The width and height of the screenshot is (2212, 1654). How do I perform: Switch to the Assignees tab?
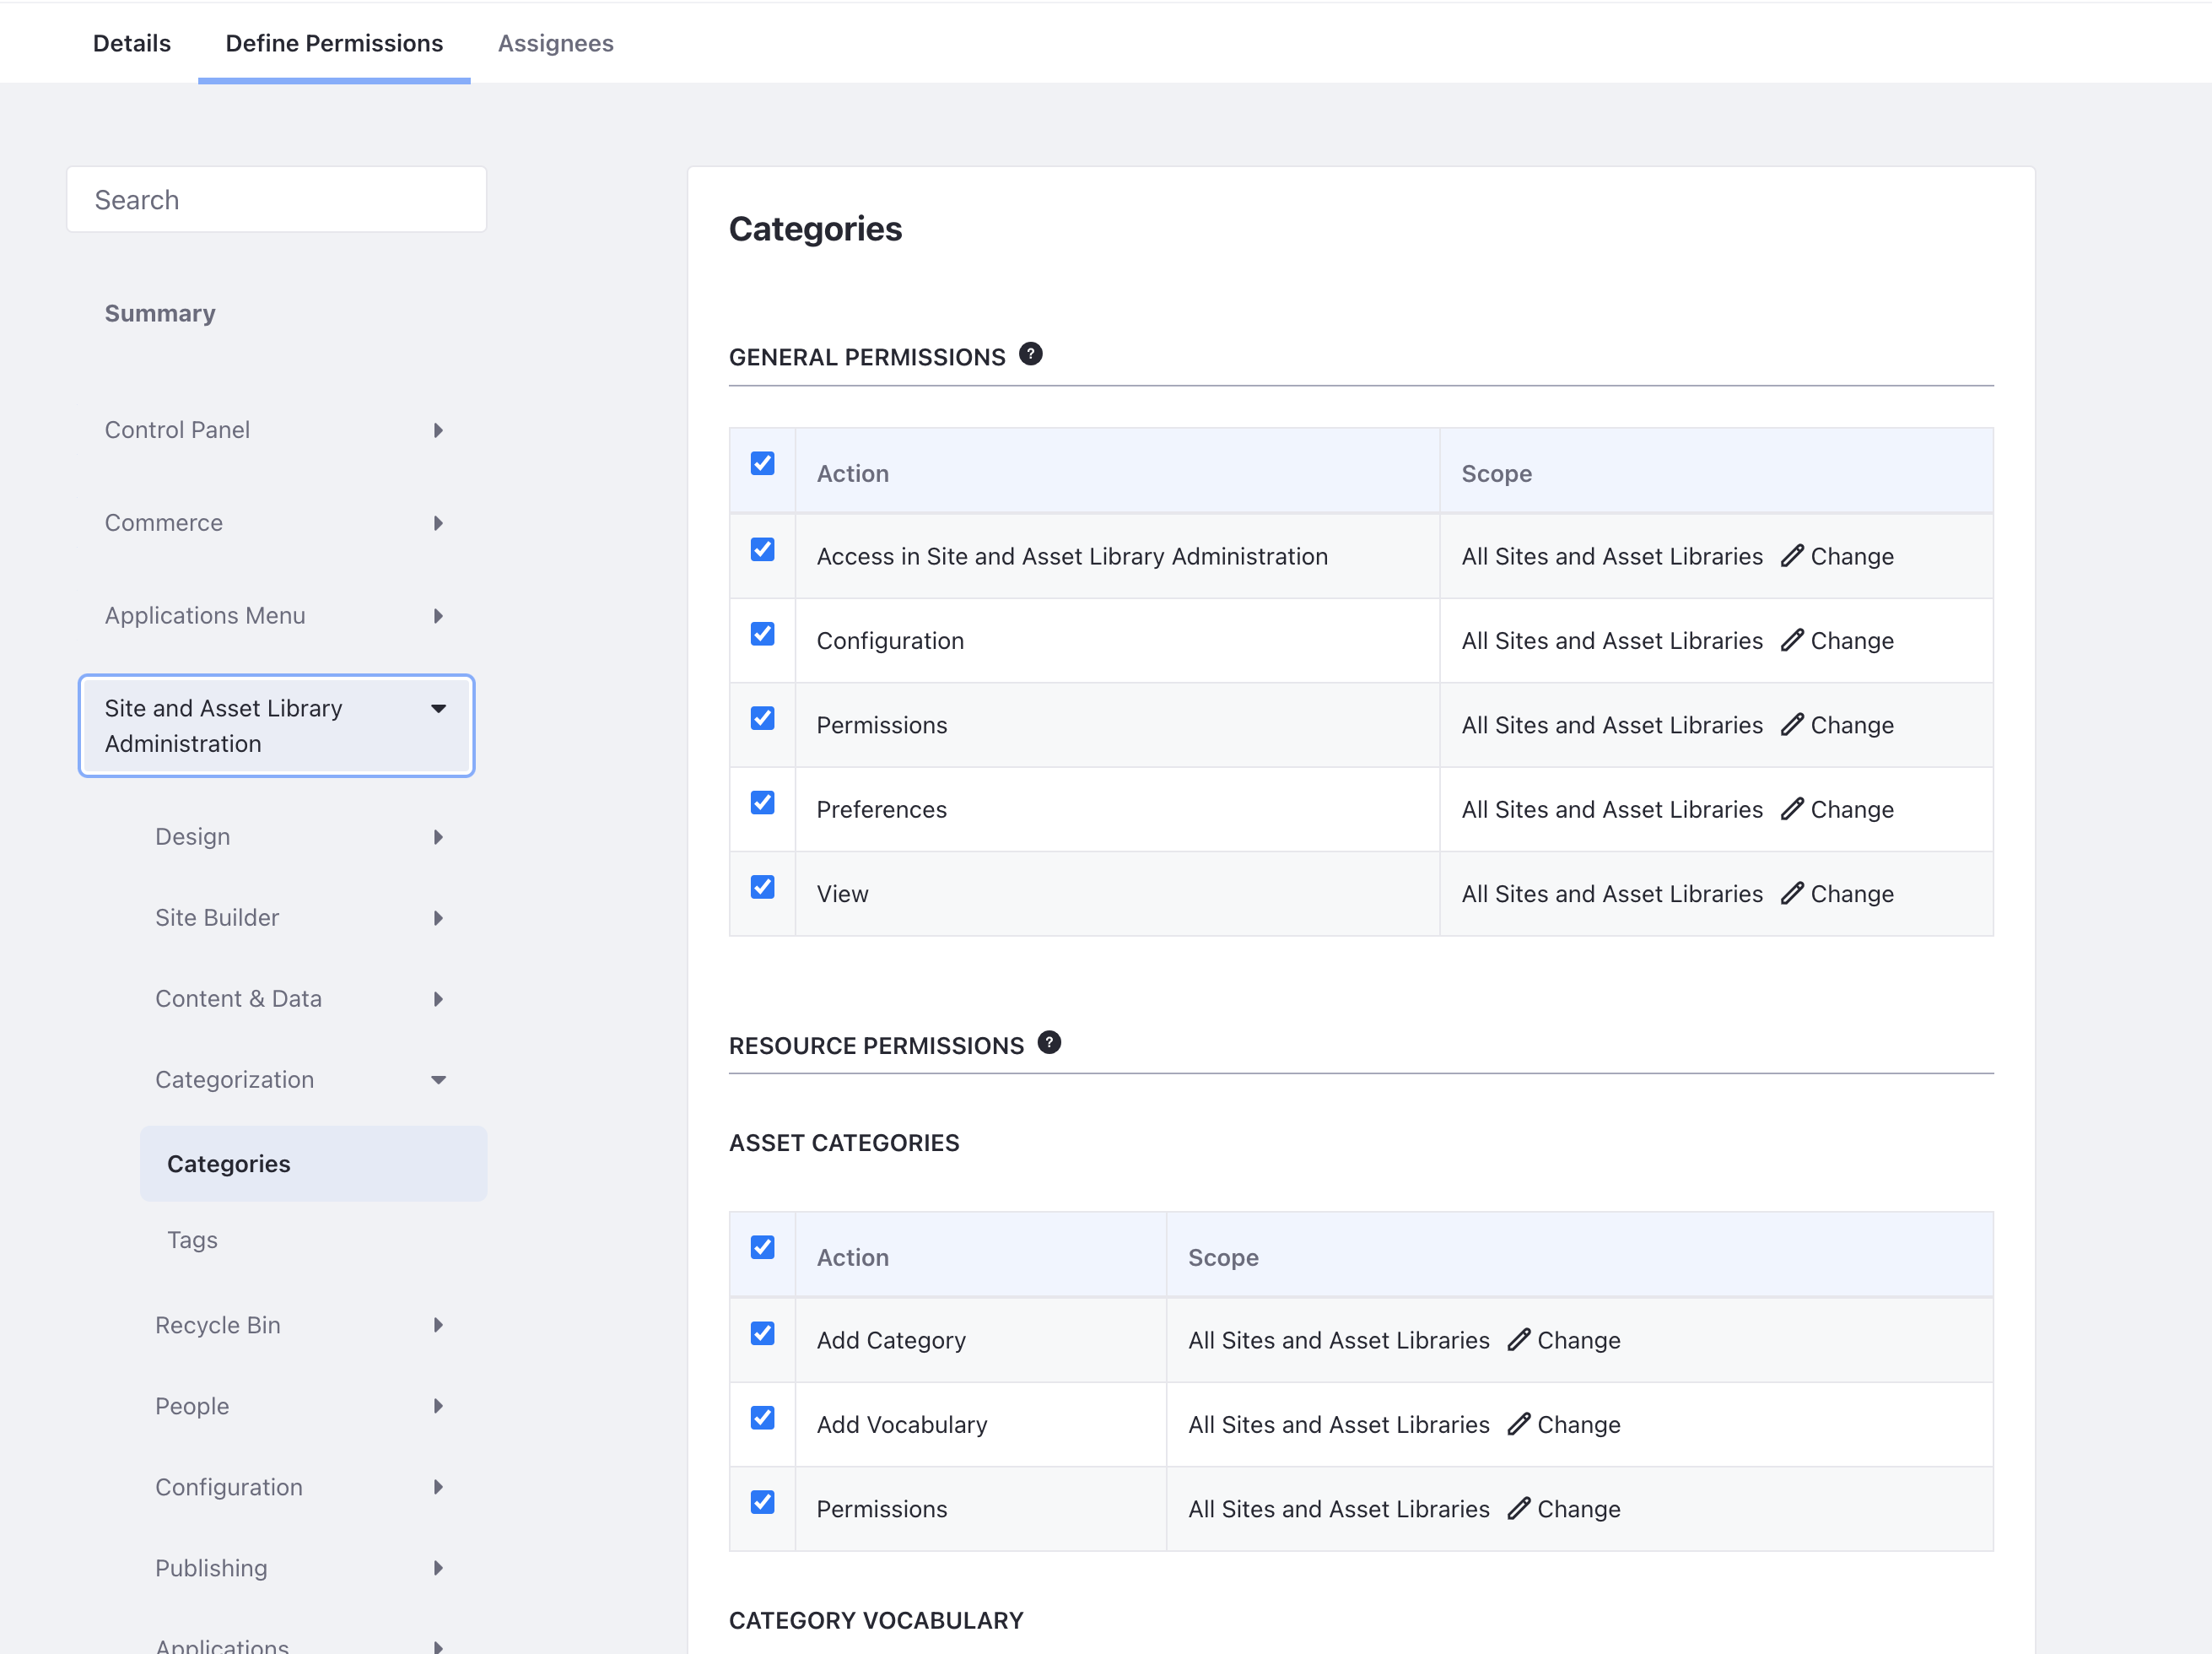pos(555,43)
